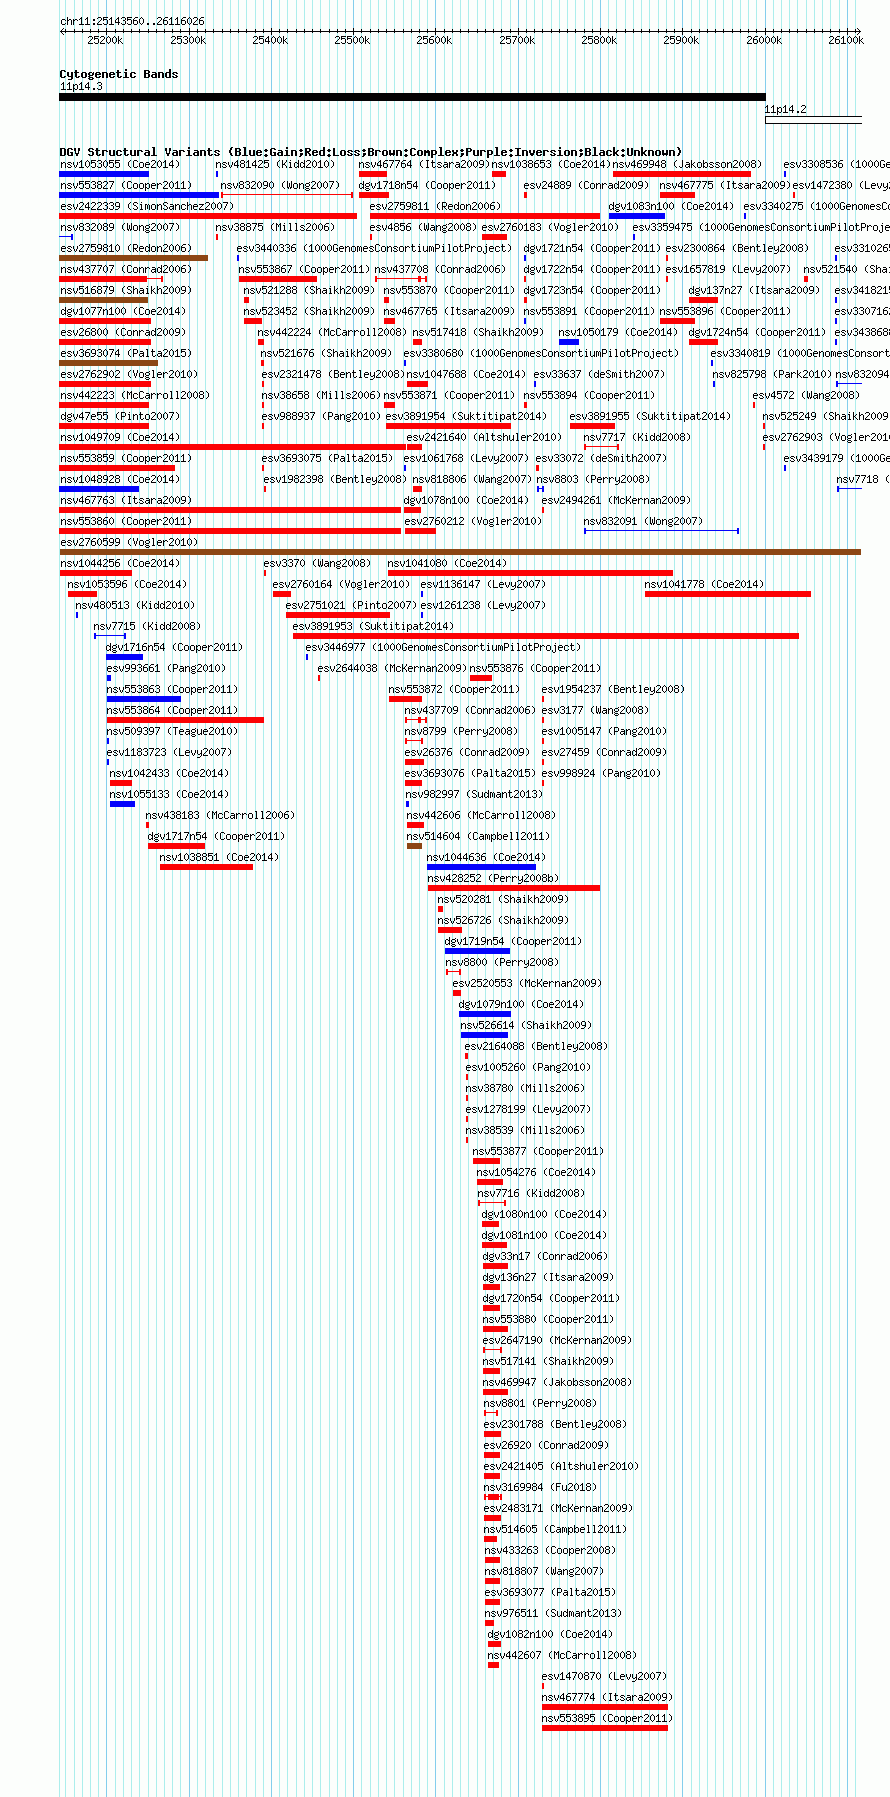890x1797 pixels.
Task: Select variant esv26800 (Conrad2009)
Action: click(122, 332)
